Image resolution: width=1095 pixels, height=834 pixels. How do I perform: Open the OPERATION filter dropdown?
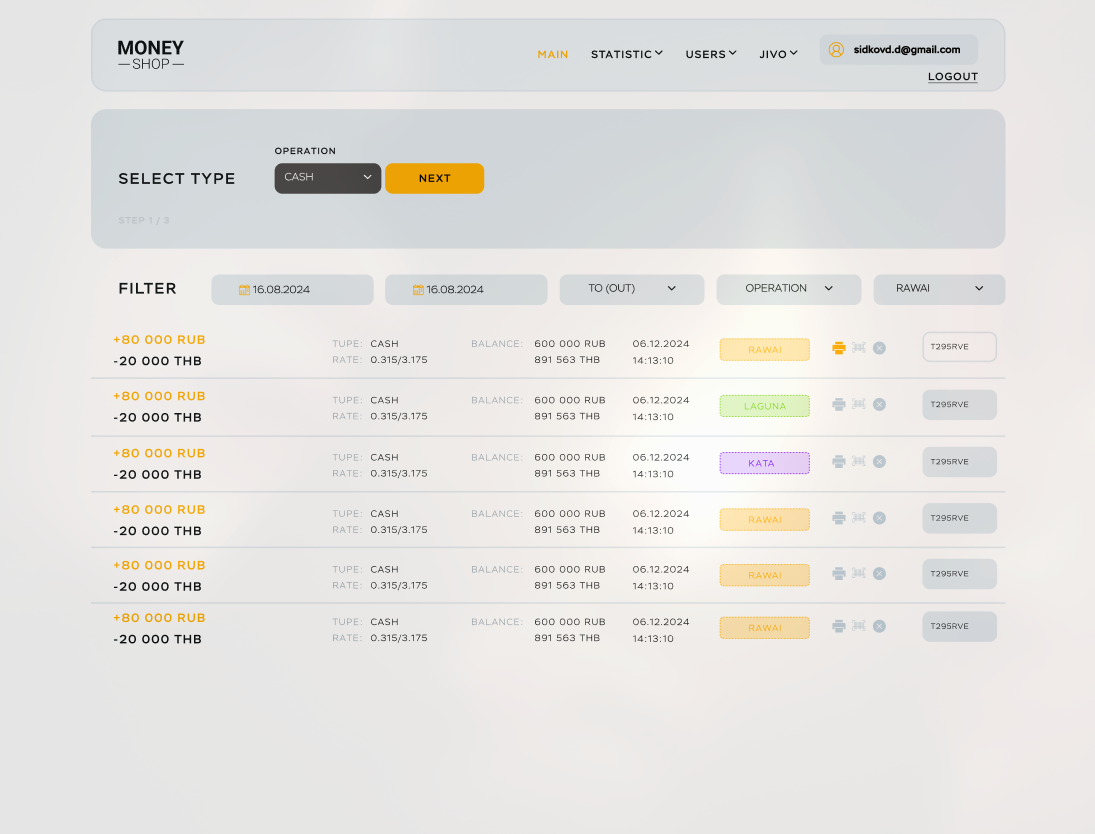(788, 288)
